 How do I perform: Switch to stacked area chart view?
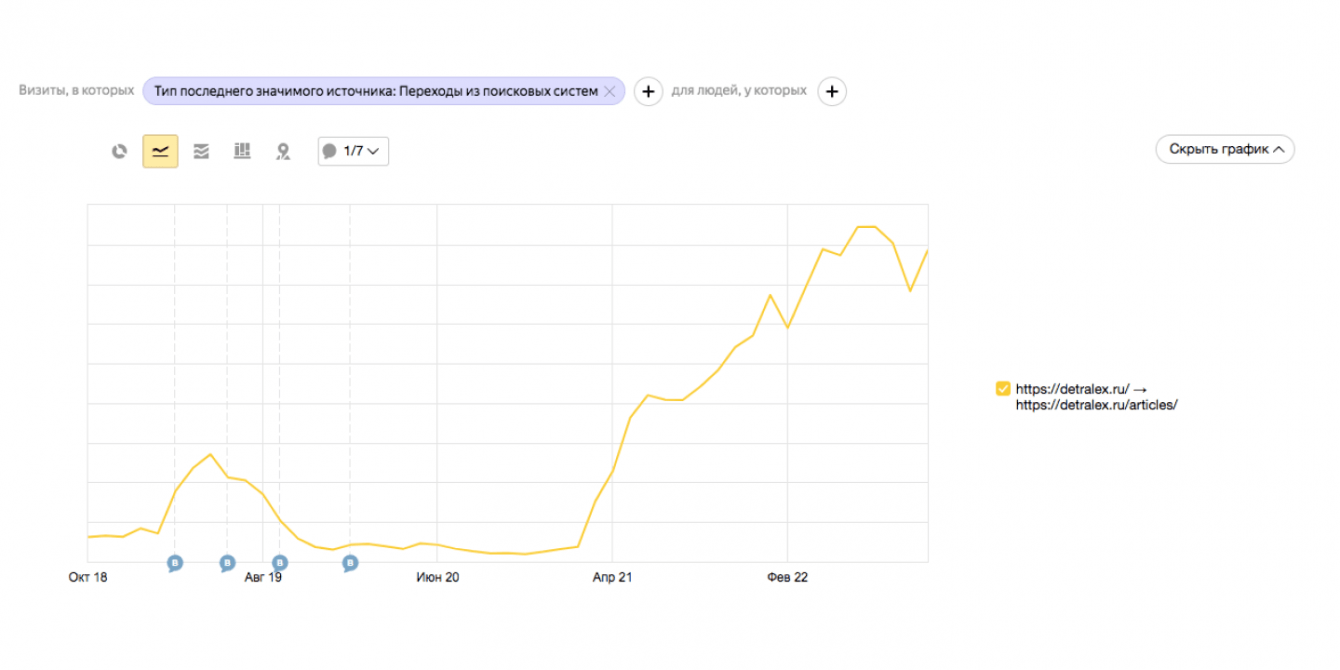(x=201, y=152)
